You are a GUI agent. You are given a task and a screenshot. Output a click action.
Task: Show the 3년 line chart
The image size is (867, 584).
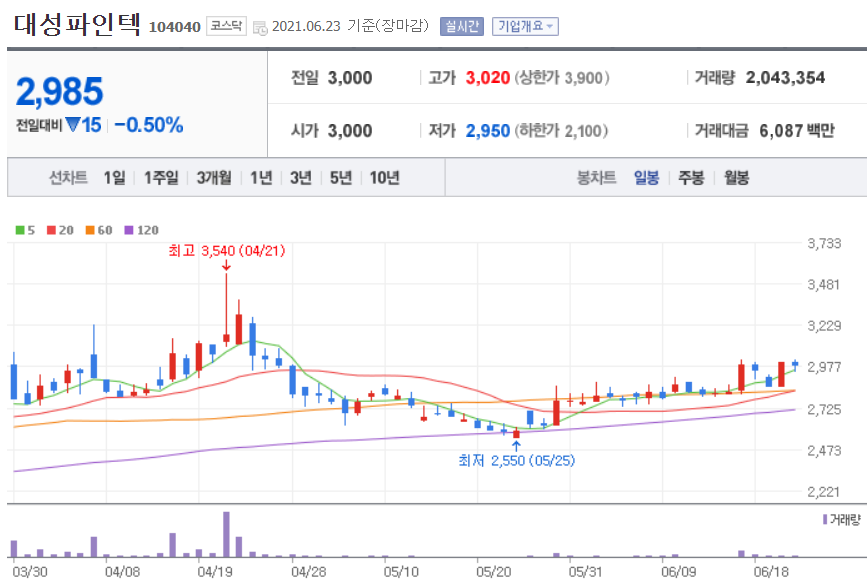301,178
